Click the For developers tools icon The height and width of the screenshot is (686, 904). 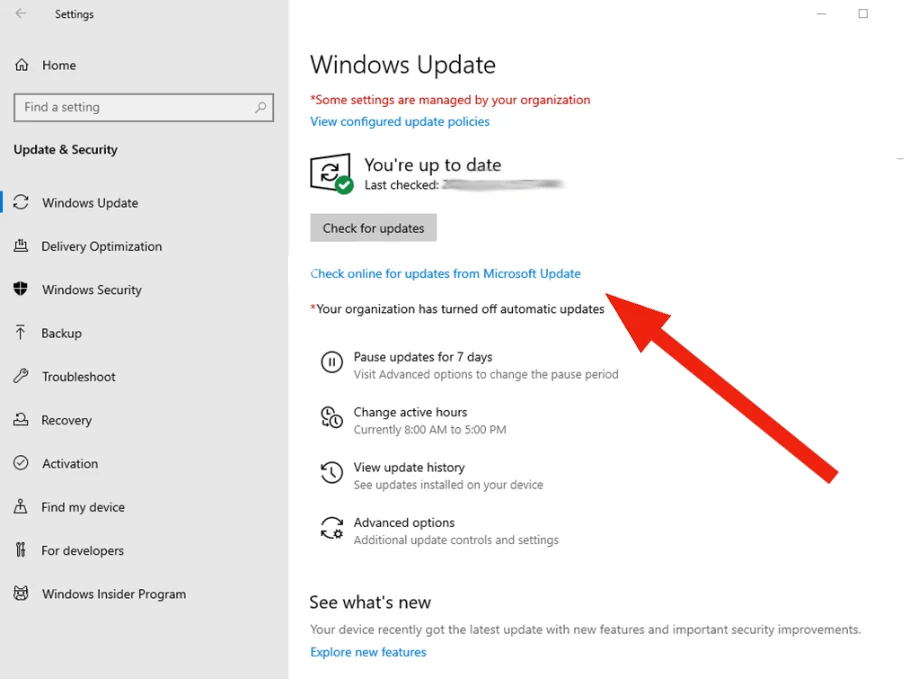[x=21, y=550]
